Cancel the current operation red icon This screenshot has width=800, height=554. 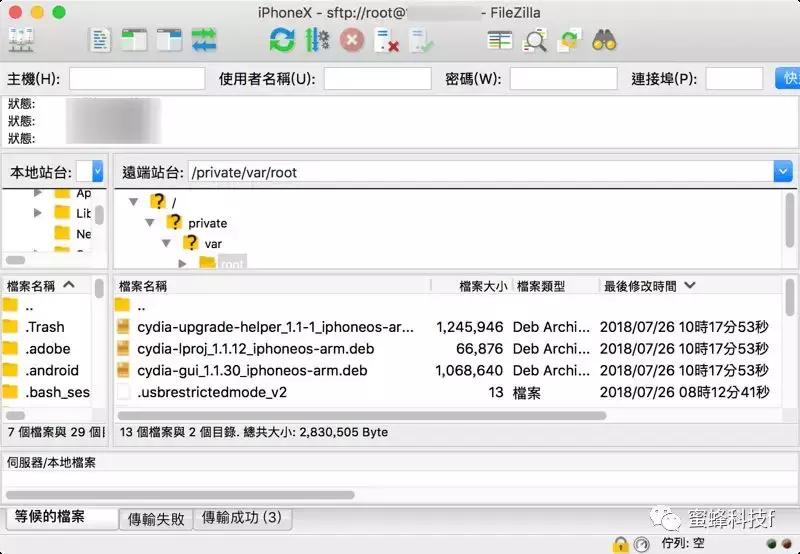pyautogui.click(x=352, y=40)
